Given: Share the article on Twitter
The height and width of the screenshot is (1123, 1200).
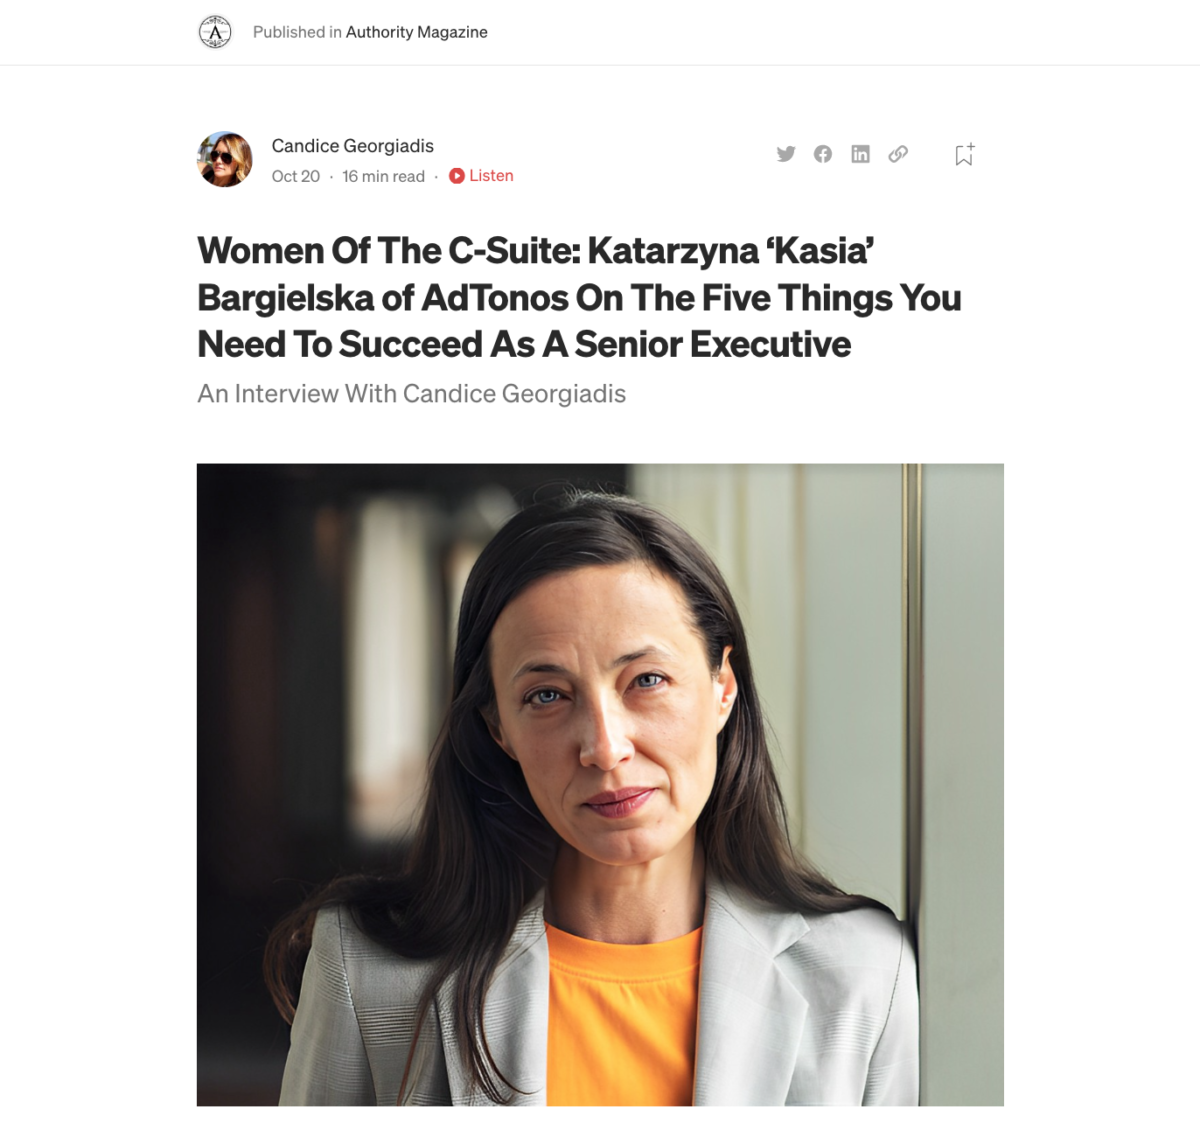Looking at the screenshot, I should (x=786, y=154).
